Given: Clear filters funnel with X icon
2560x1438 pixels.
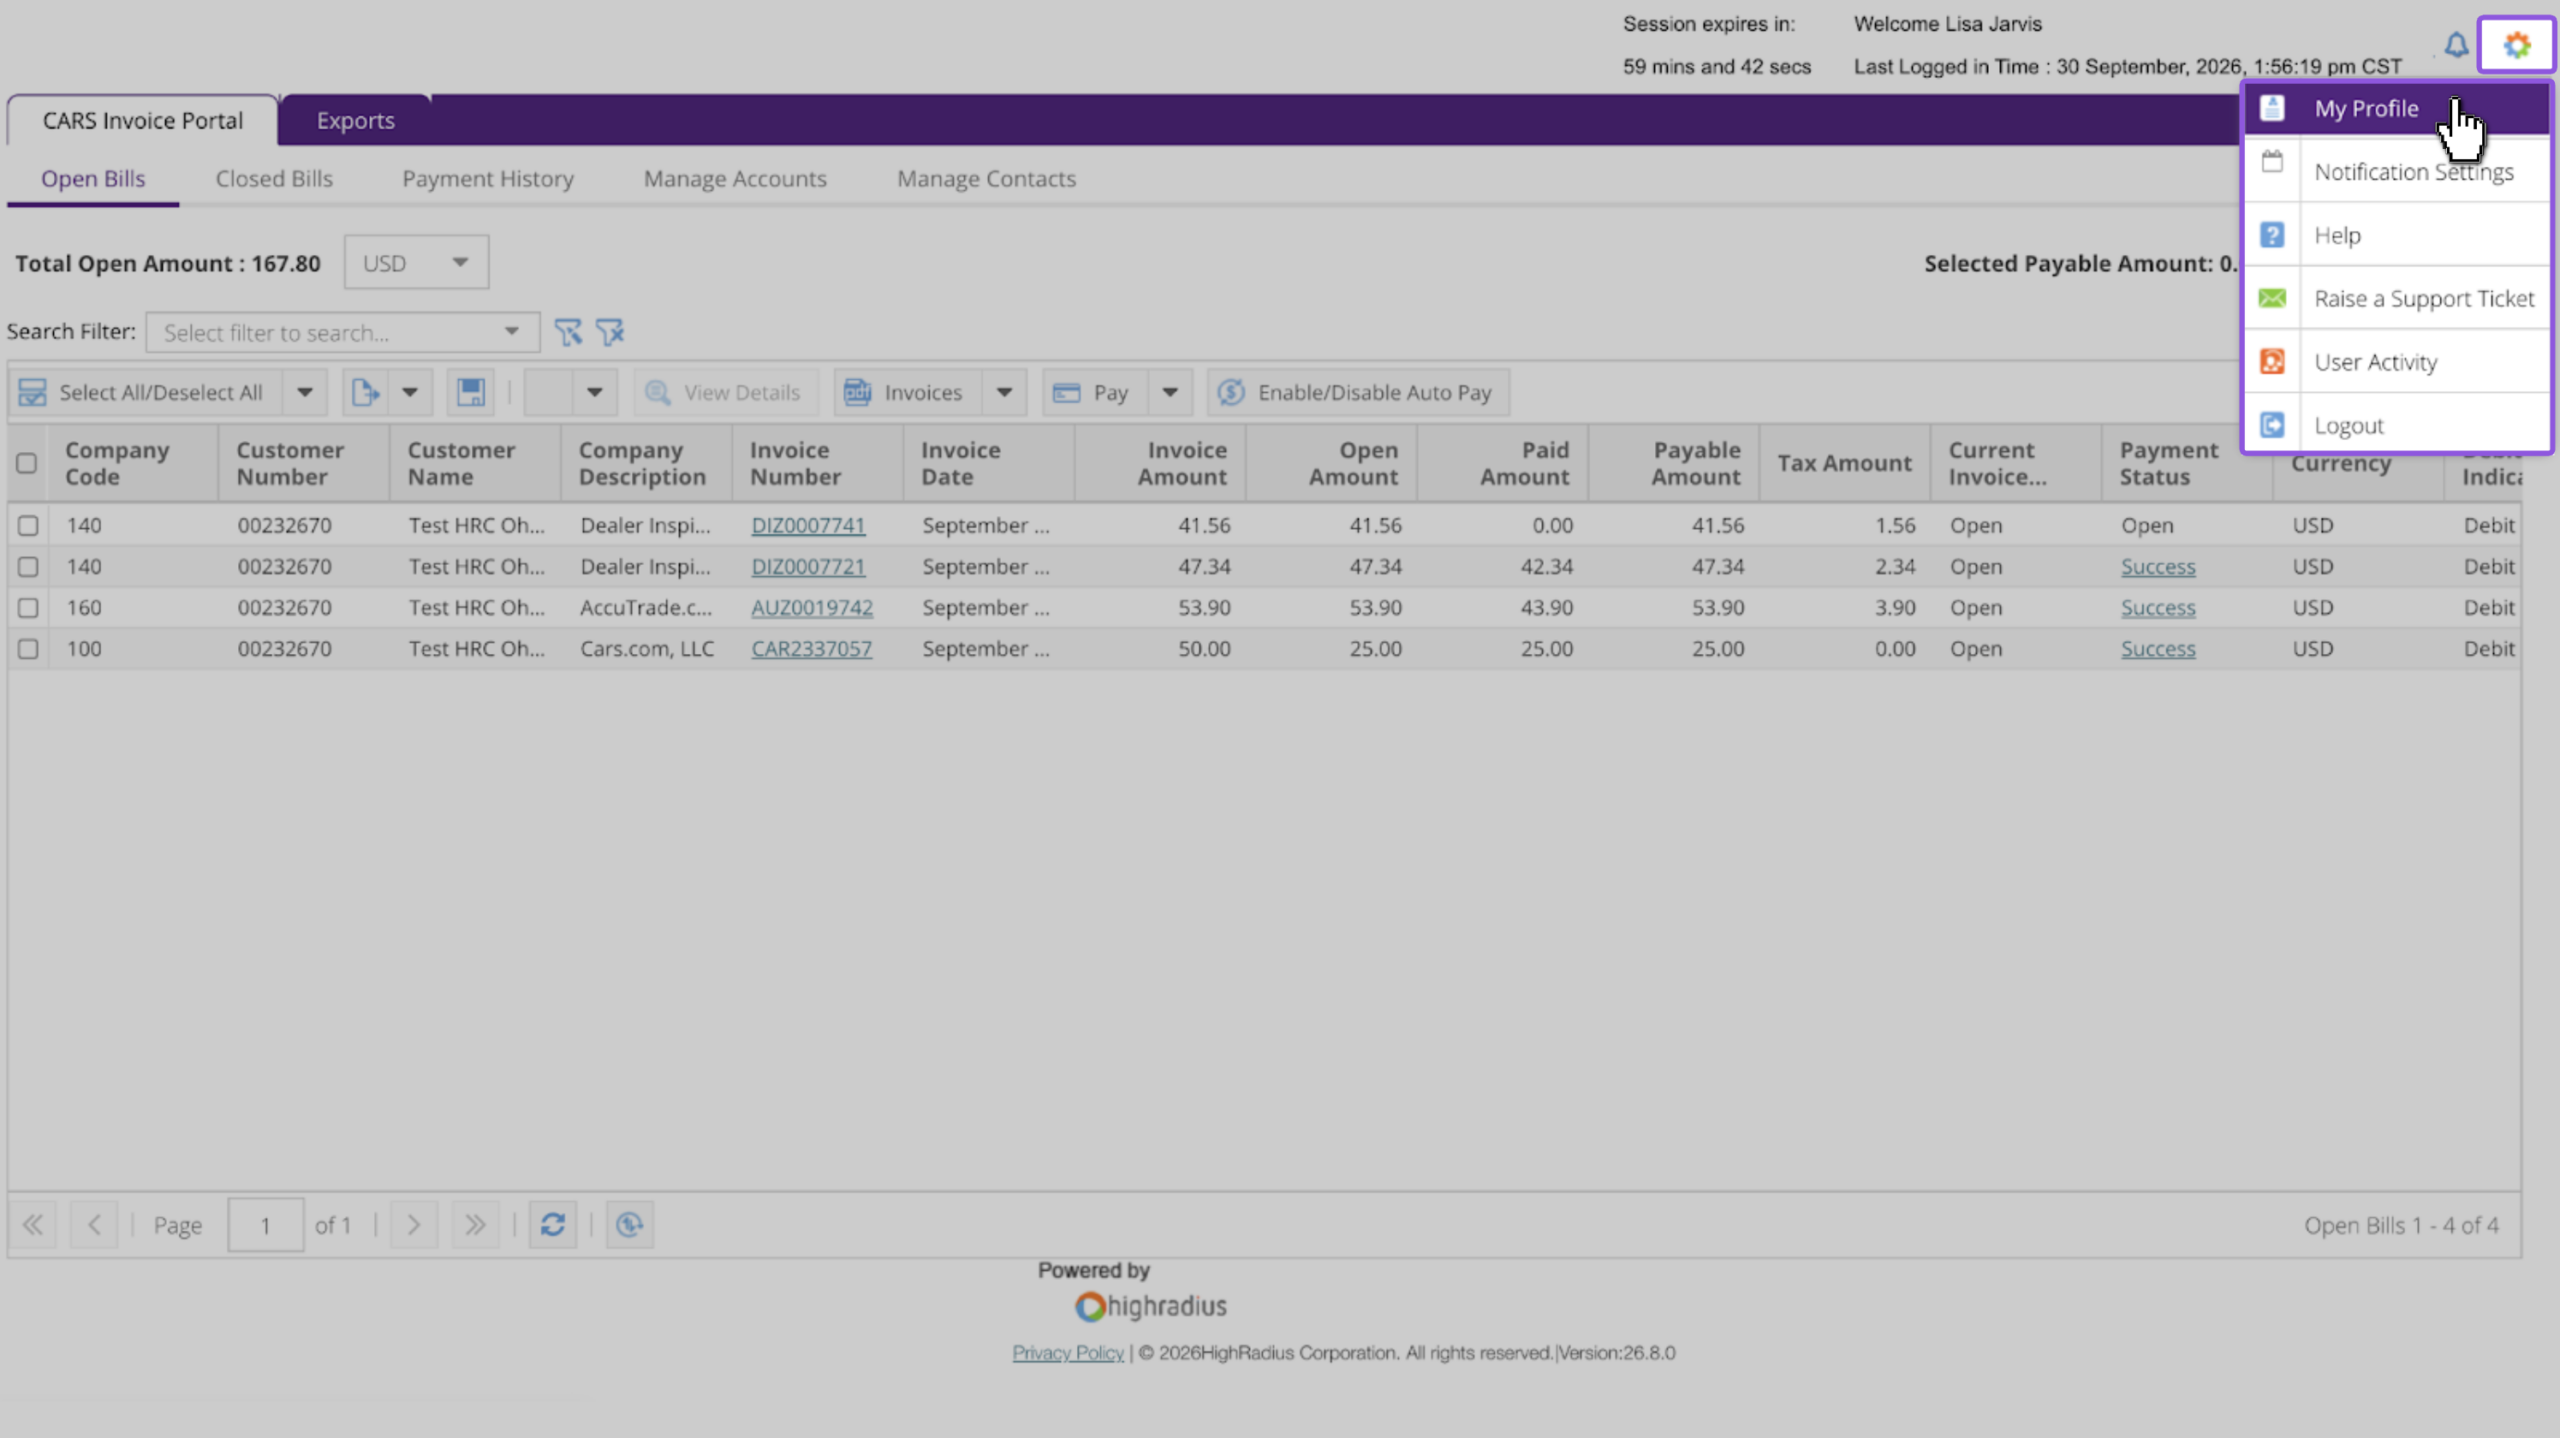Looking at the screenshot, I should (x=610, y=332).
